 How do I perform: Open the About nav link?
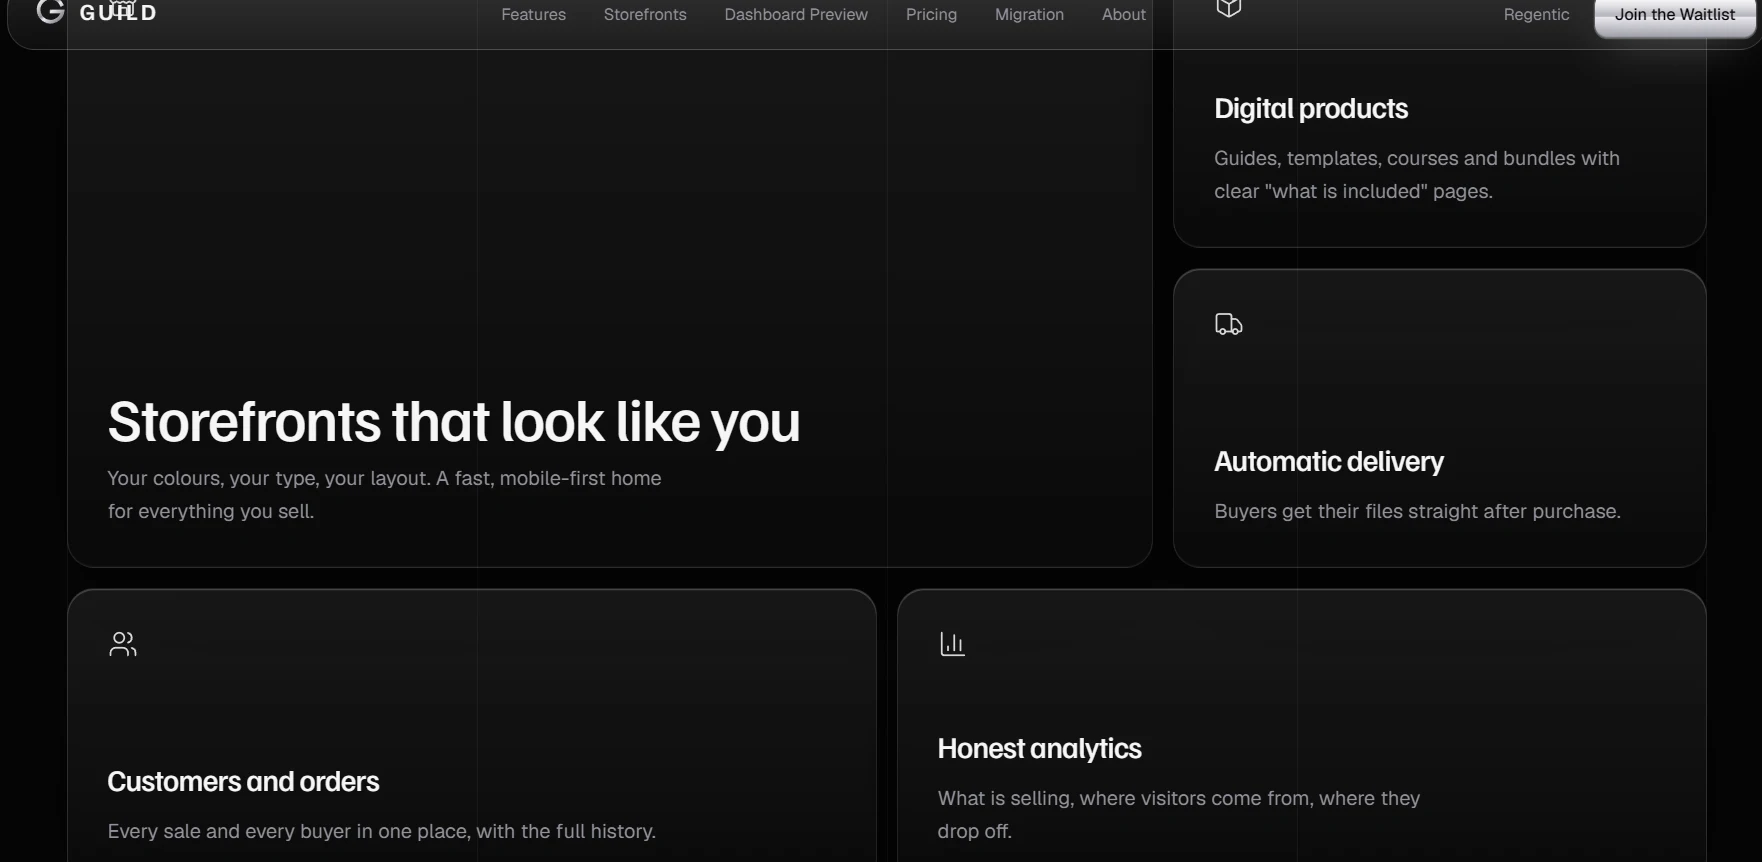[1124, 14]
